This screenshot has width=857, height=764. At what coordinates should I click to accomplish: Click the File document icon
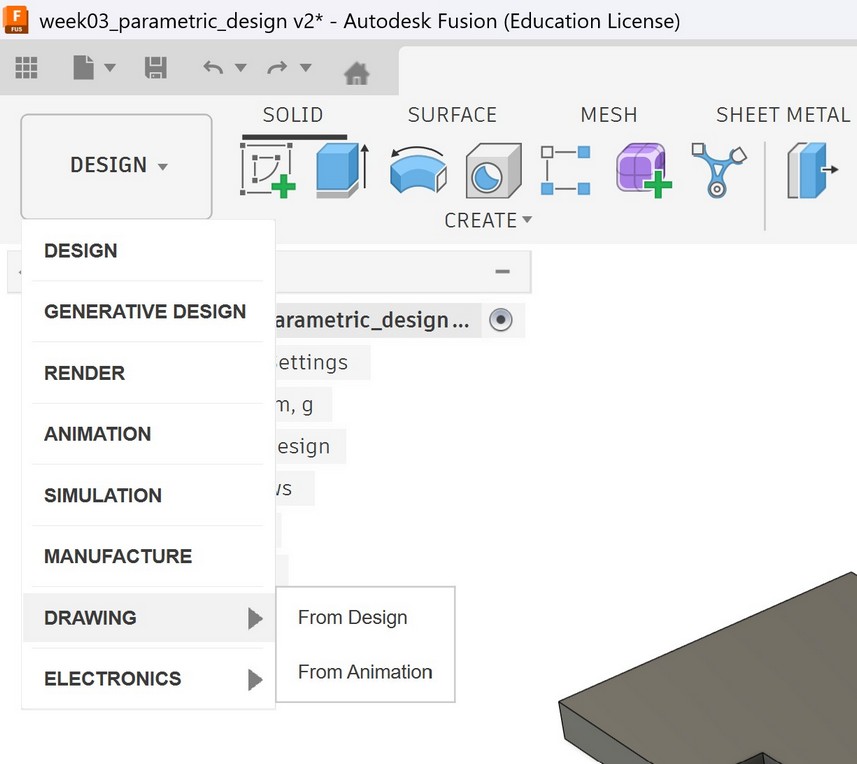pos(84,68)
